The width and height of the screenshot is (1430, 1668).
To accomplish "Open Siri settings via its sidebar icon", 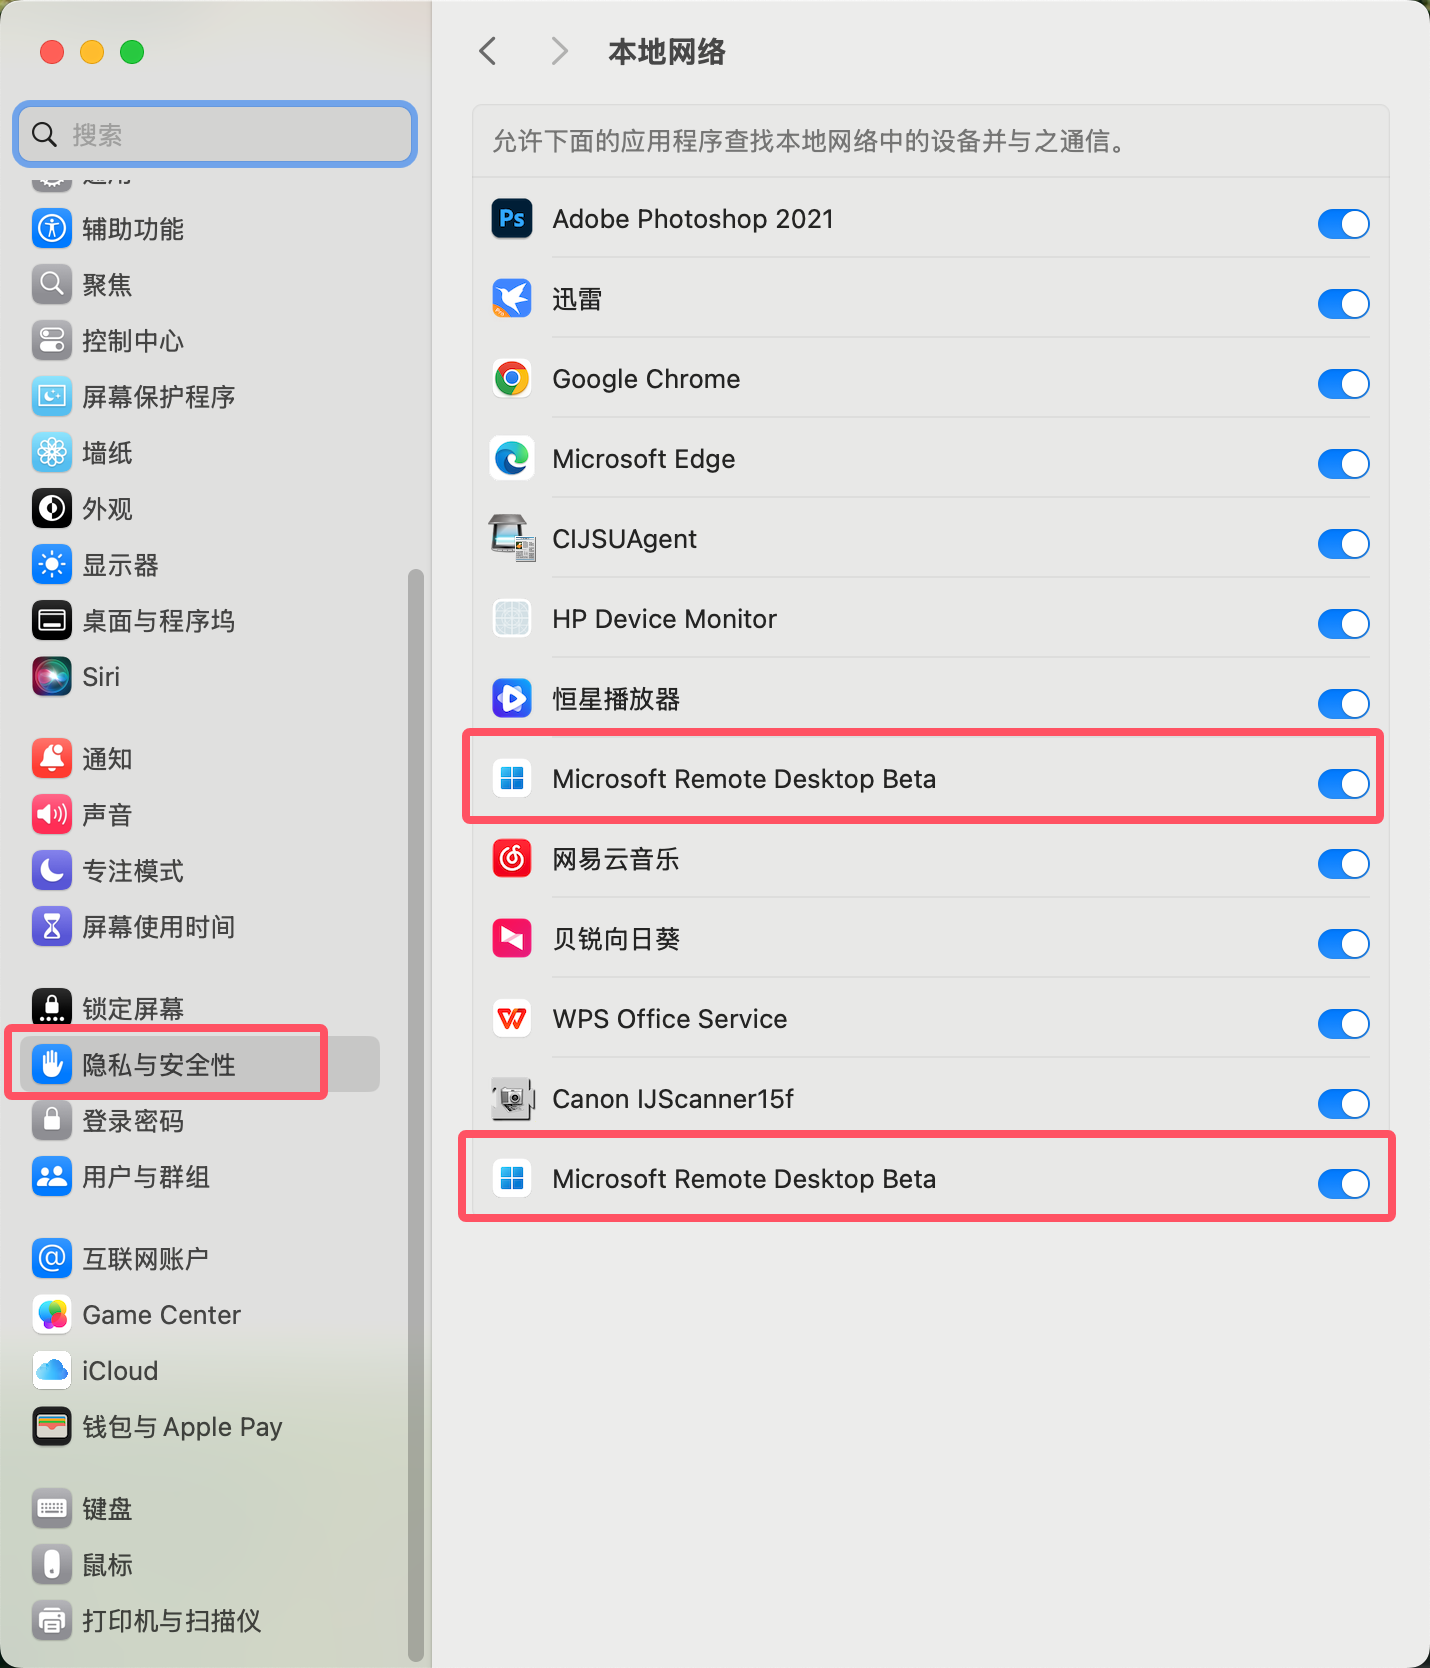I will pos(52,677).
